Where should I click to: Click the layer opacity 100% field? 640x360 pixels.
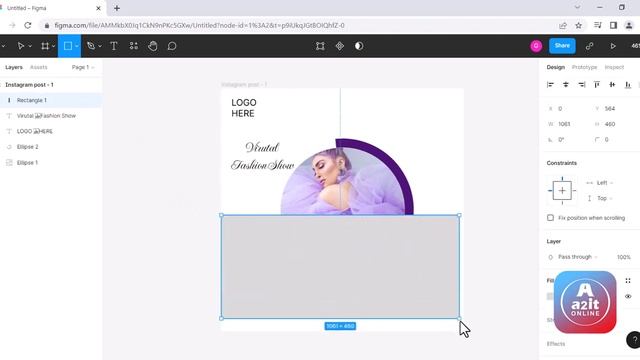click(x=623, y=257)
